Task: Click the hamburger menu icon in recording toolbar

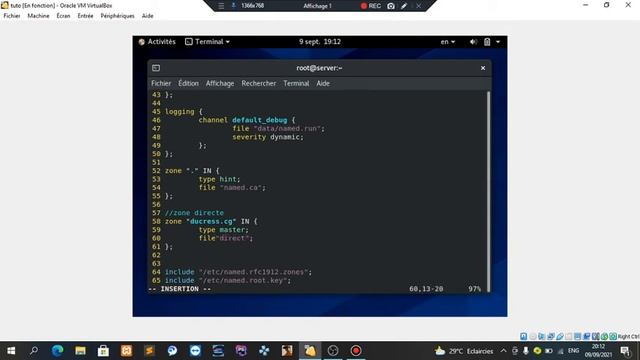Action: point(221,6)
